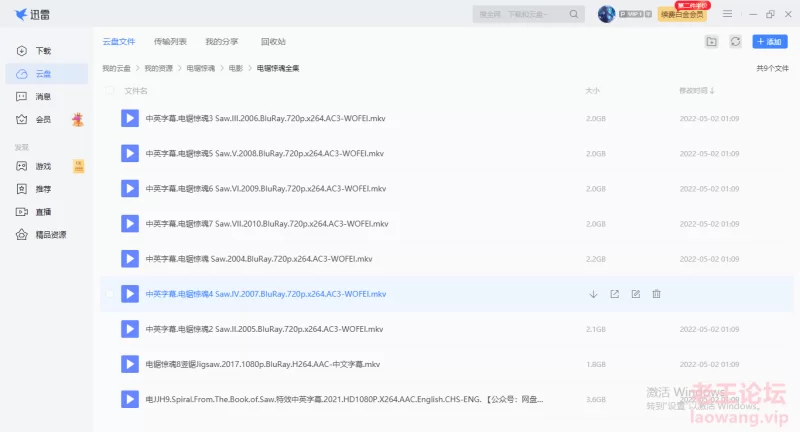
Task: Click the 会员 promotional mascot icon
Action: pyautogui.click(x=78, y=119)
